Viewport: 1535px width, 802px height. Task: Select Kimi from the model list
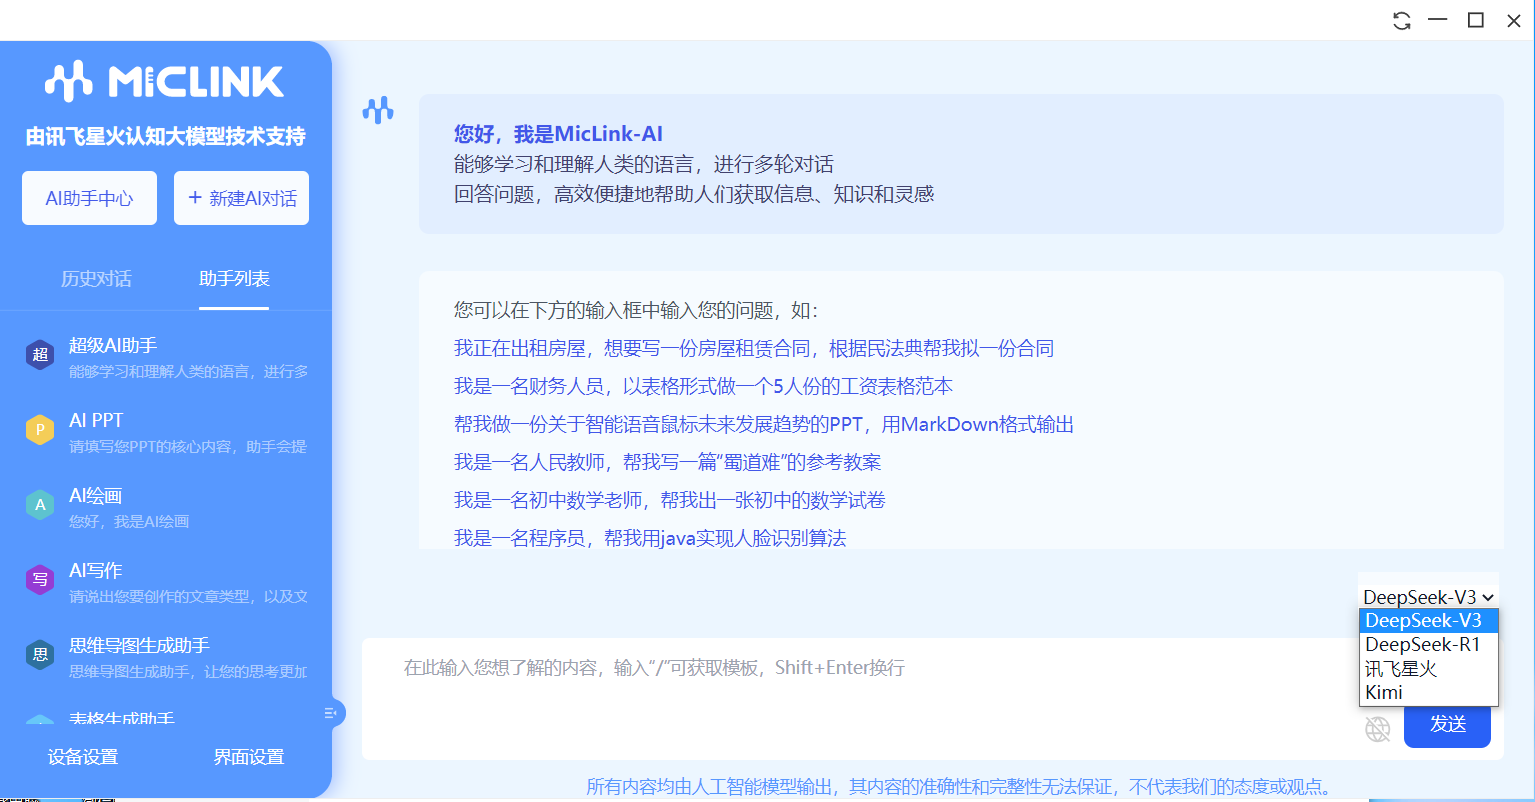click(x=1428, y=692)
